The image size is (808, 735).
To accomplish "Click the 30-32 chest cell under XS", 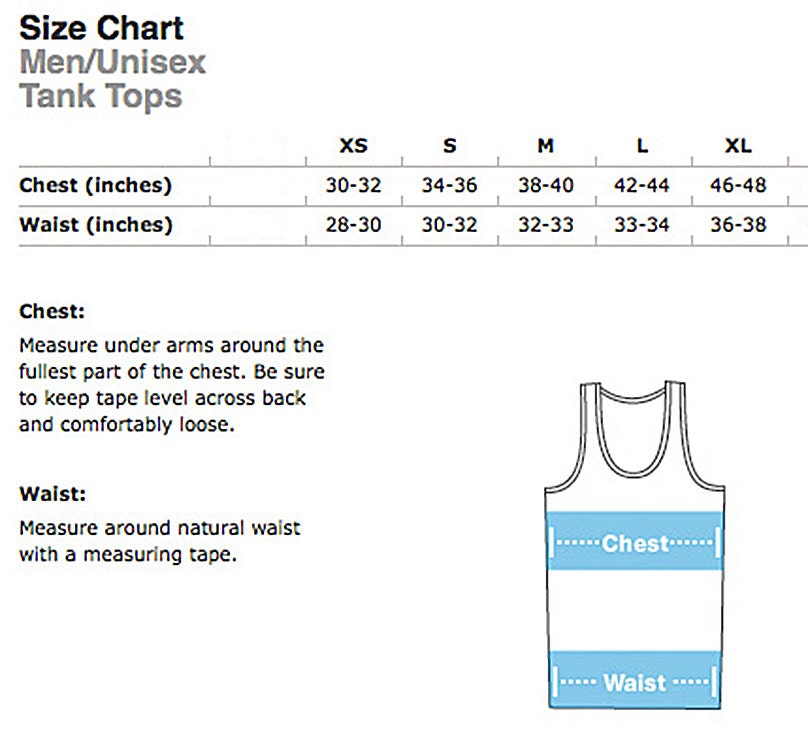I will tap(354, 185).
